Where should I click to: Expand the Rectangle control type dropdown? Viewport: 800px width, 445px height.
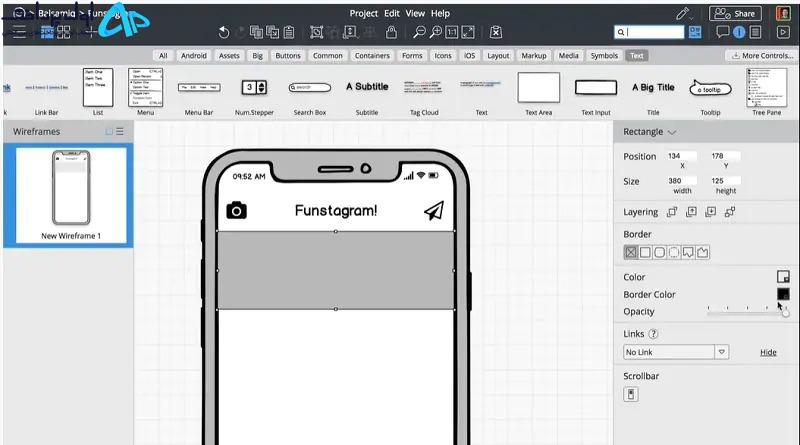(x=672, y=132)
